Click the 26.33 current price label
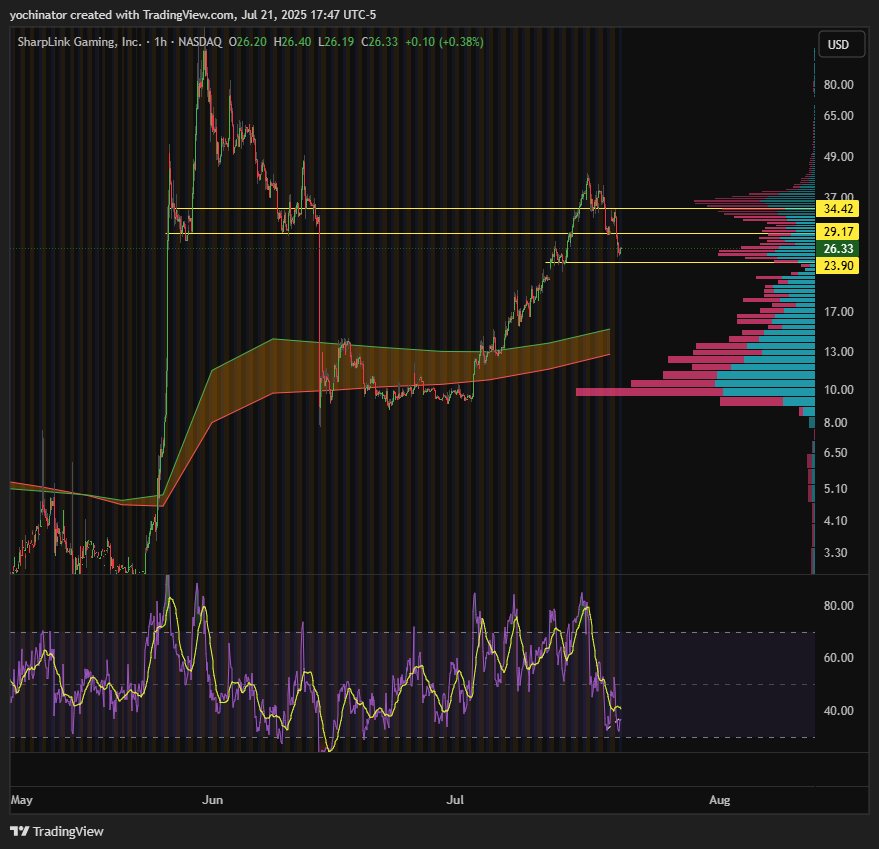The height and width of the screenshot is (849, 879). (838, 248)
